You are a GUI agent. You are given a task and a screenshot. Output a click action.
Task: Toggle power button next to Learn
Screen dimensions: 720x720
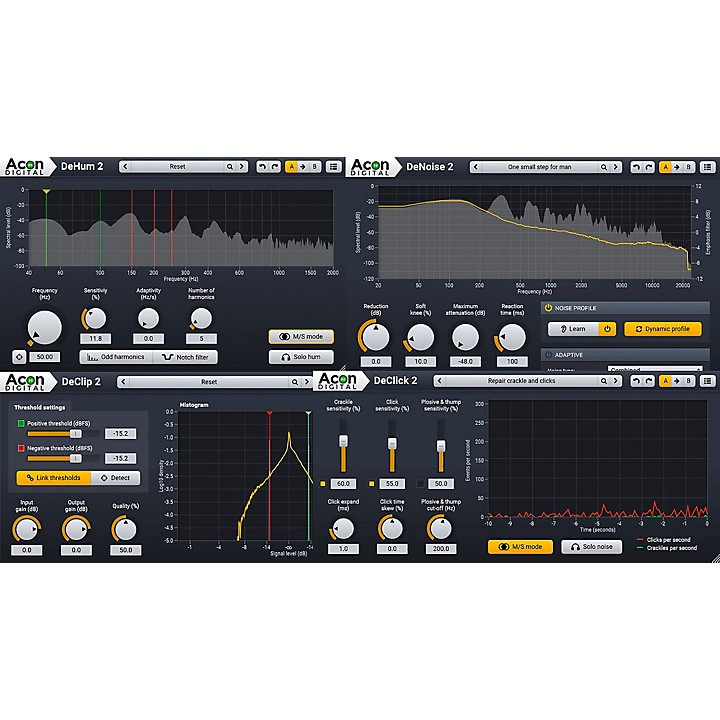coord(607,329)
